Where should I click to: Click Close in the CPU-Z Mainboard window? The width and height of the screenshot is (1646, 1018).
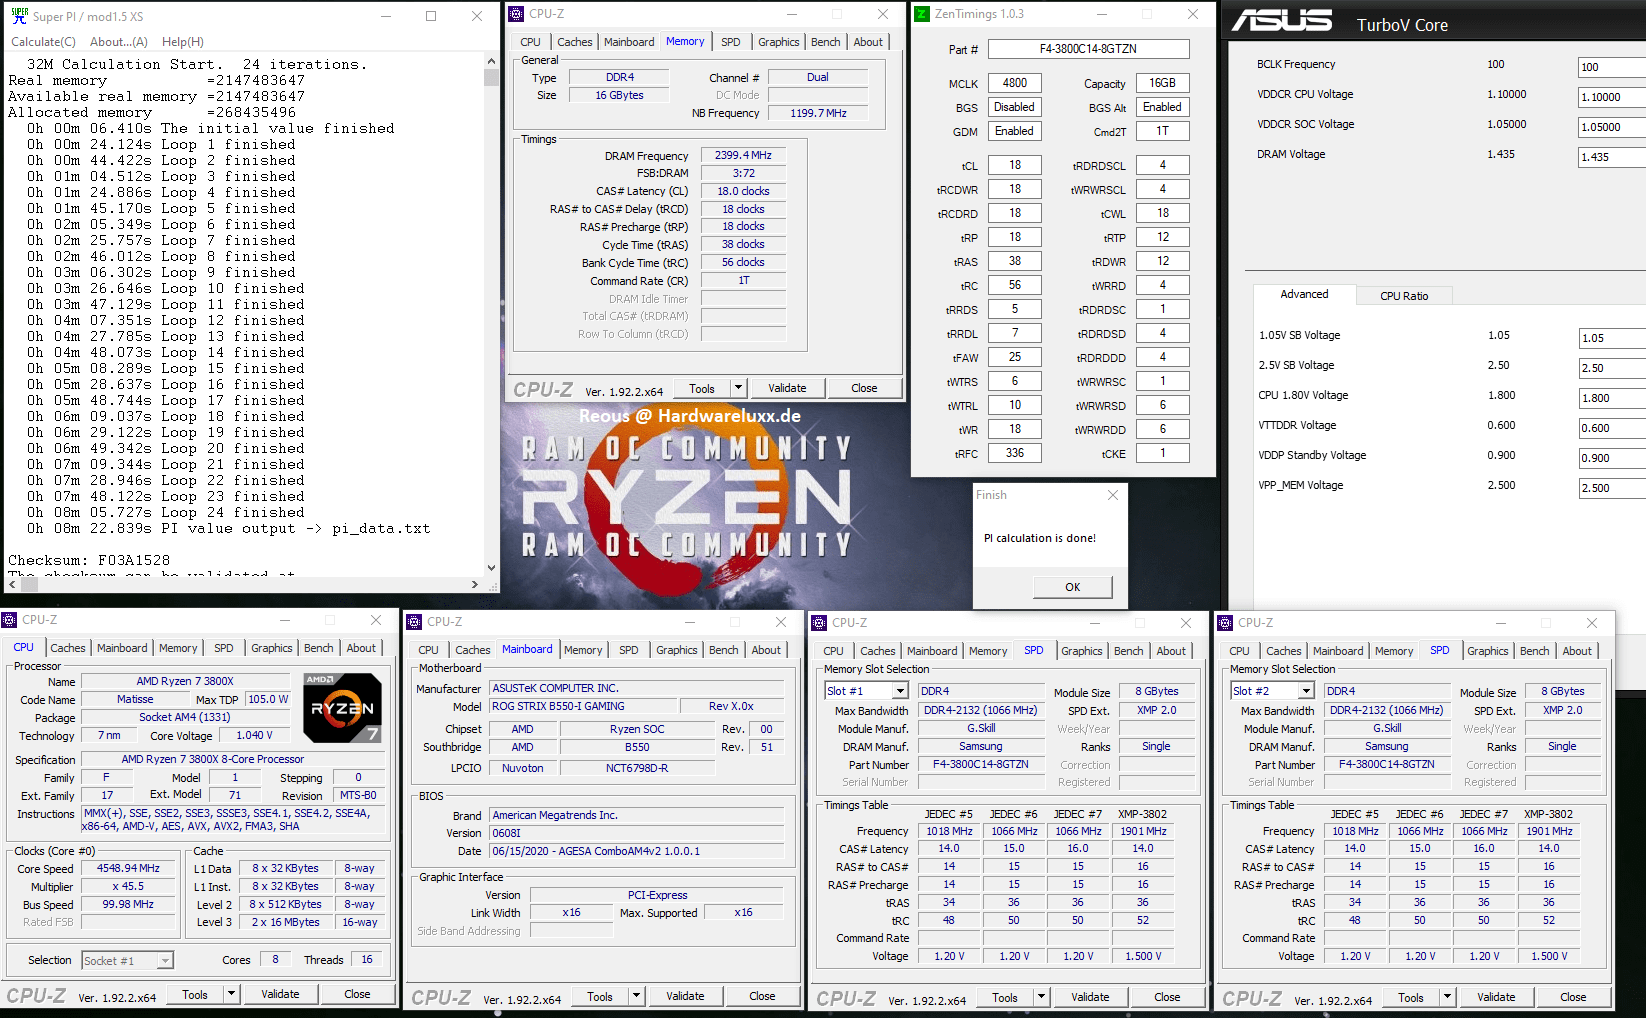click(762, 996)
